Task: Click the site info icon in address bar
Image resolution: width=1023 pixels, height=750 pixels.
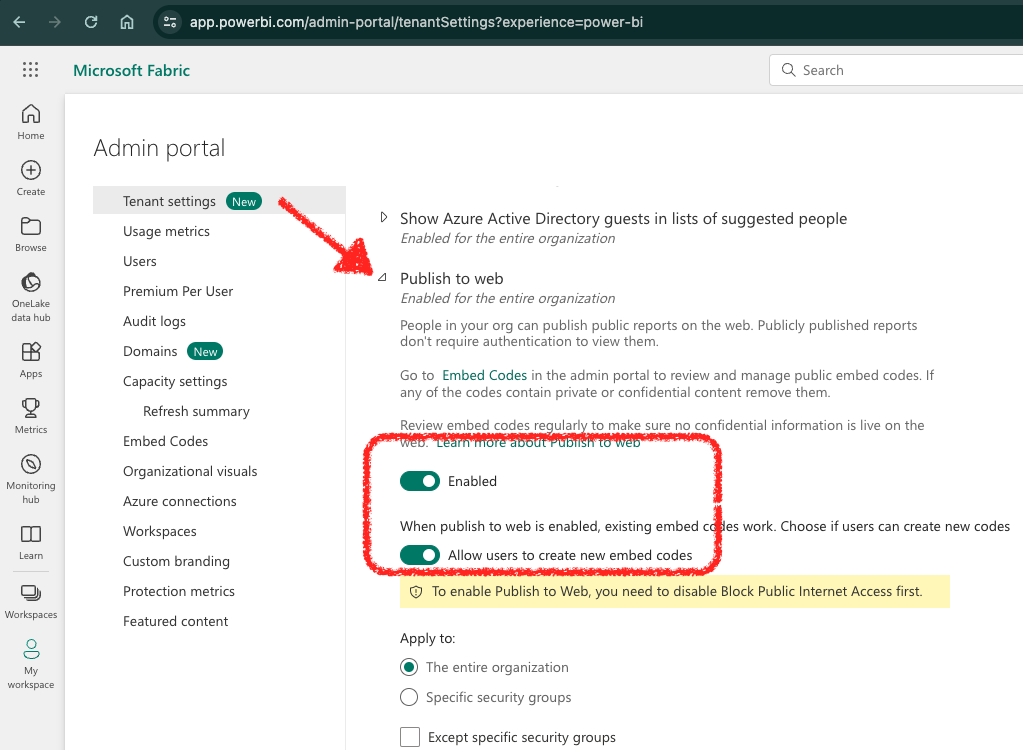Action: 170,22
